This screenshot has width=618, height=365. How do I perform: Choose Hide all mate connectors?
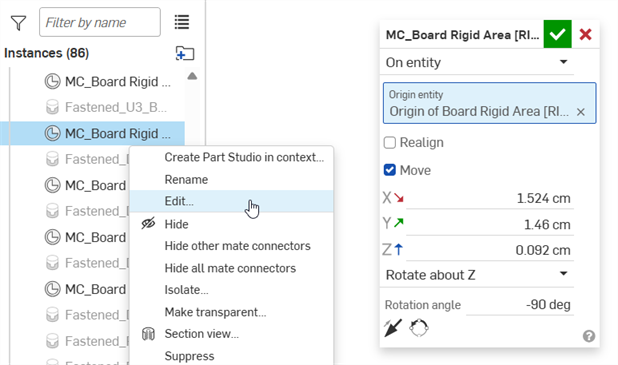point(231,268)
